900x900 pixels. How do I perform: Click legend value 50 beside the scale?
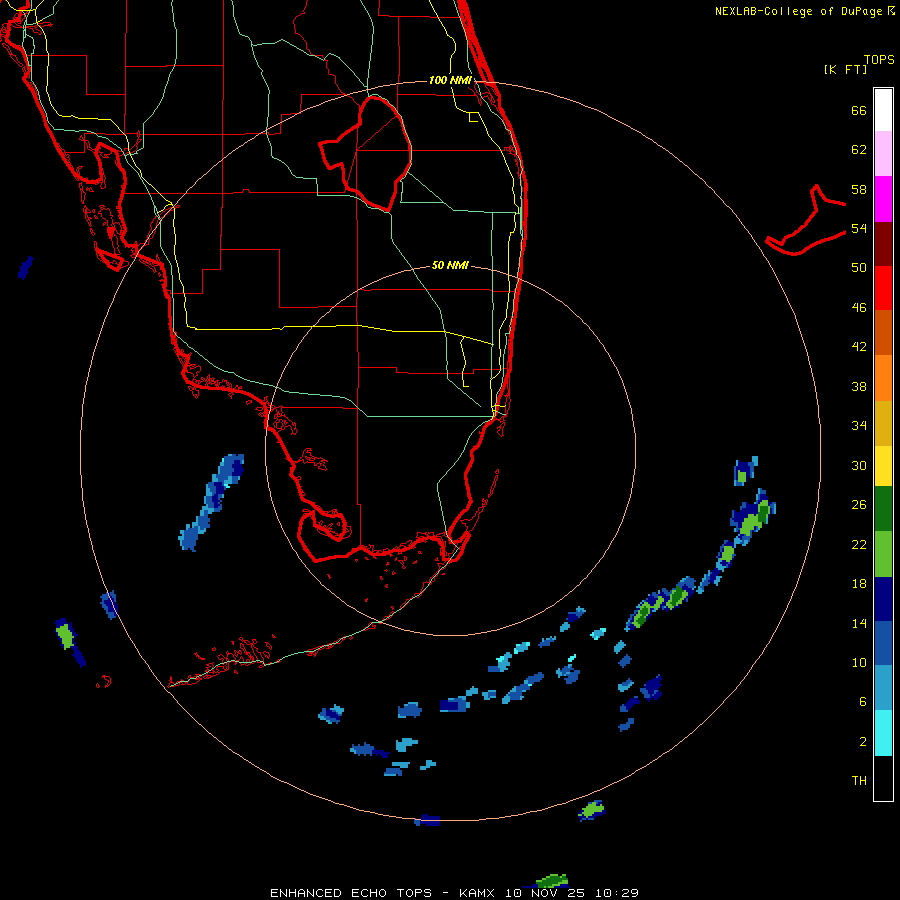pos(859,268)
